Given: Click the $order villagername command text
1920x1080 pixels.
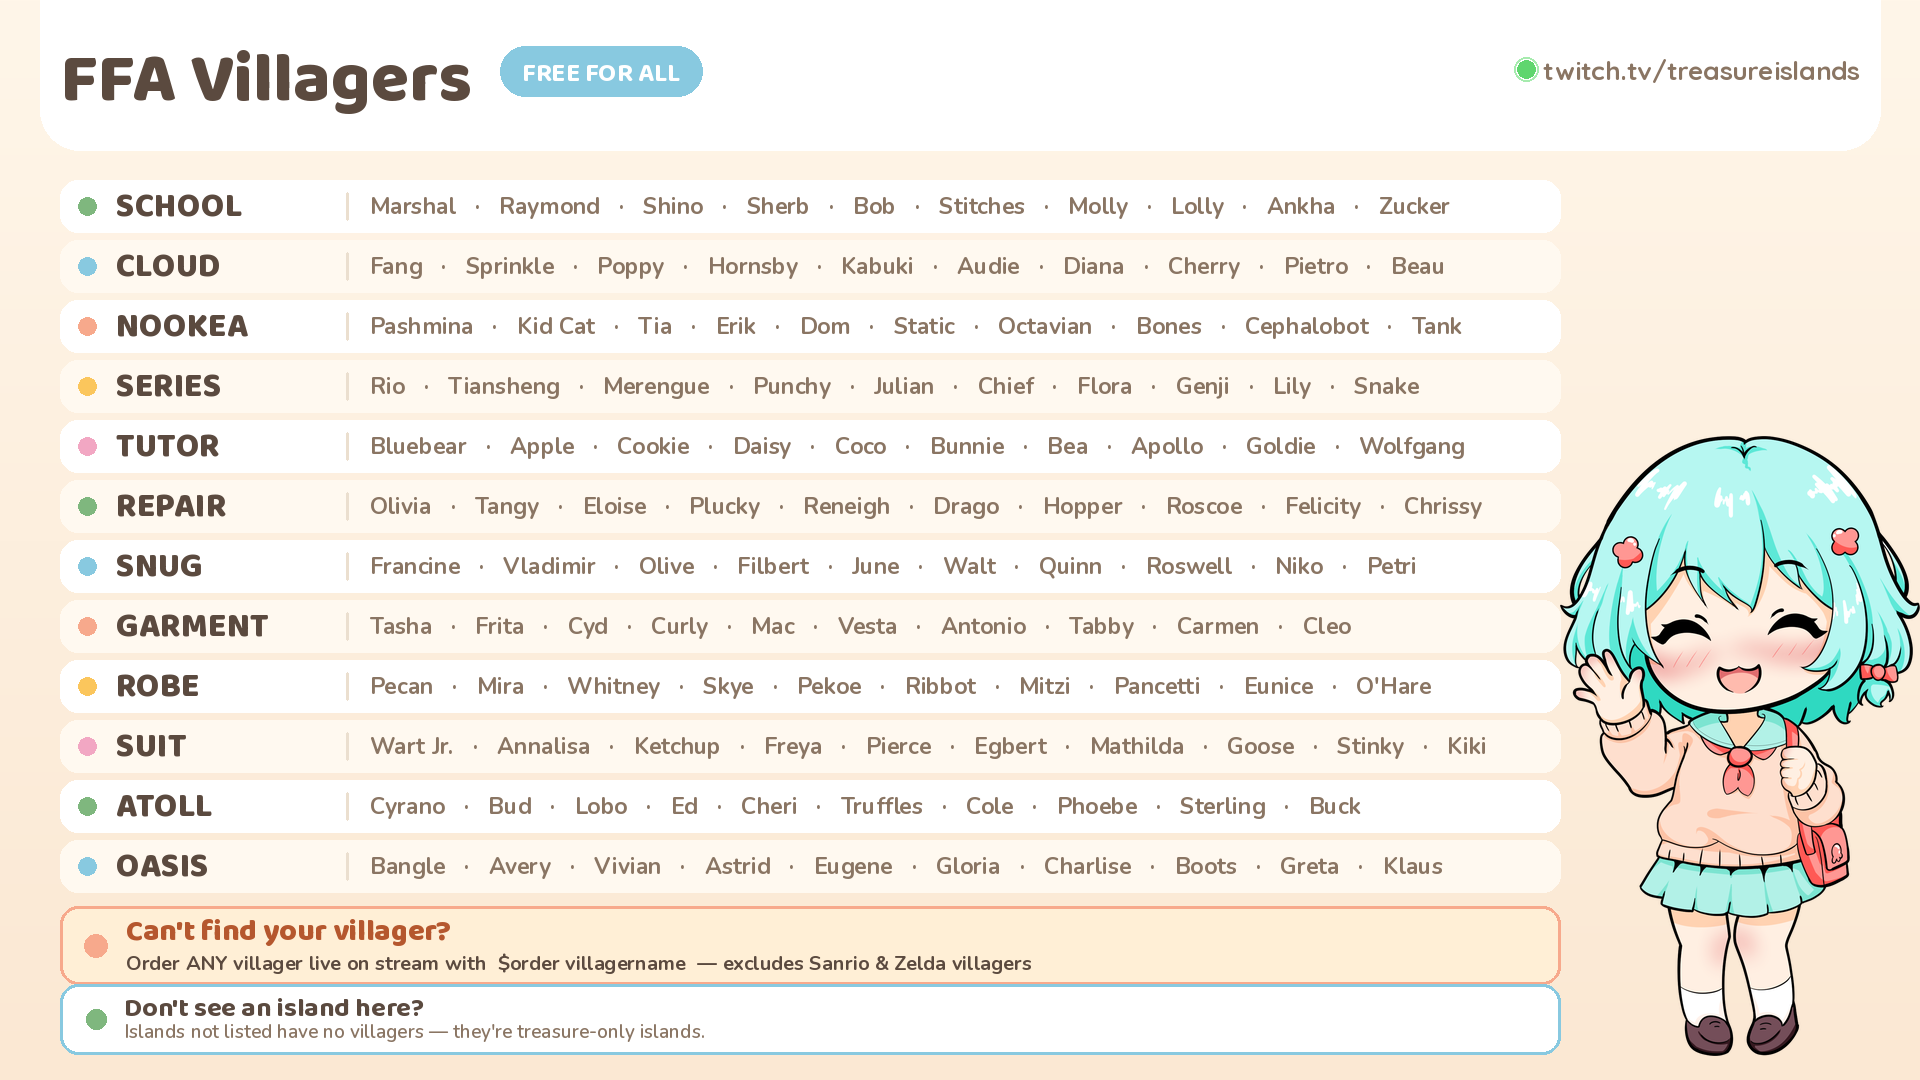Looking at the screenshot, I should 592,963.
